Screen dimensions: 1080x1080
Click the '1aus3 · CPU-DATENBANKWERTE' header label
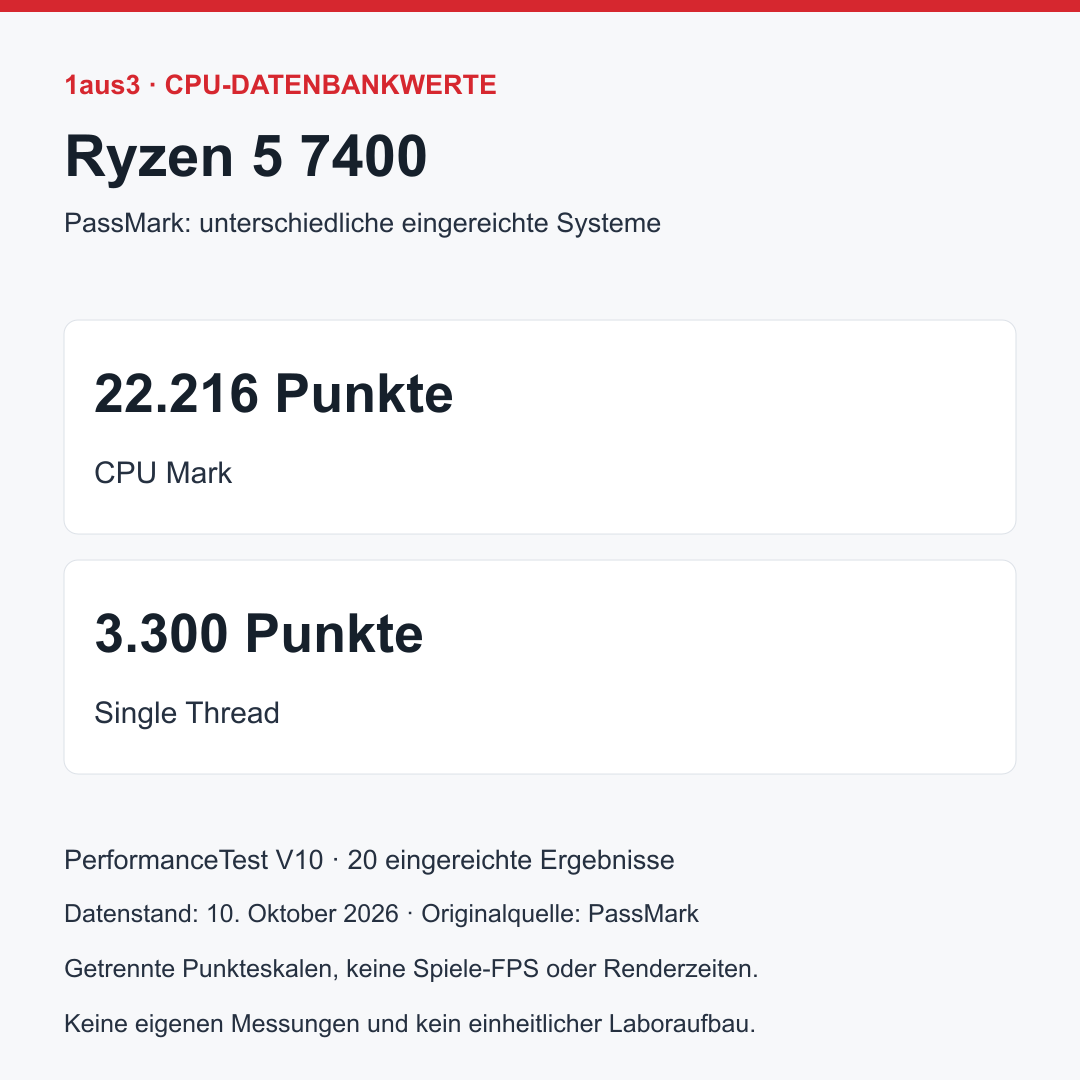click(x=280, y=85)
